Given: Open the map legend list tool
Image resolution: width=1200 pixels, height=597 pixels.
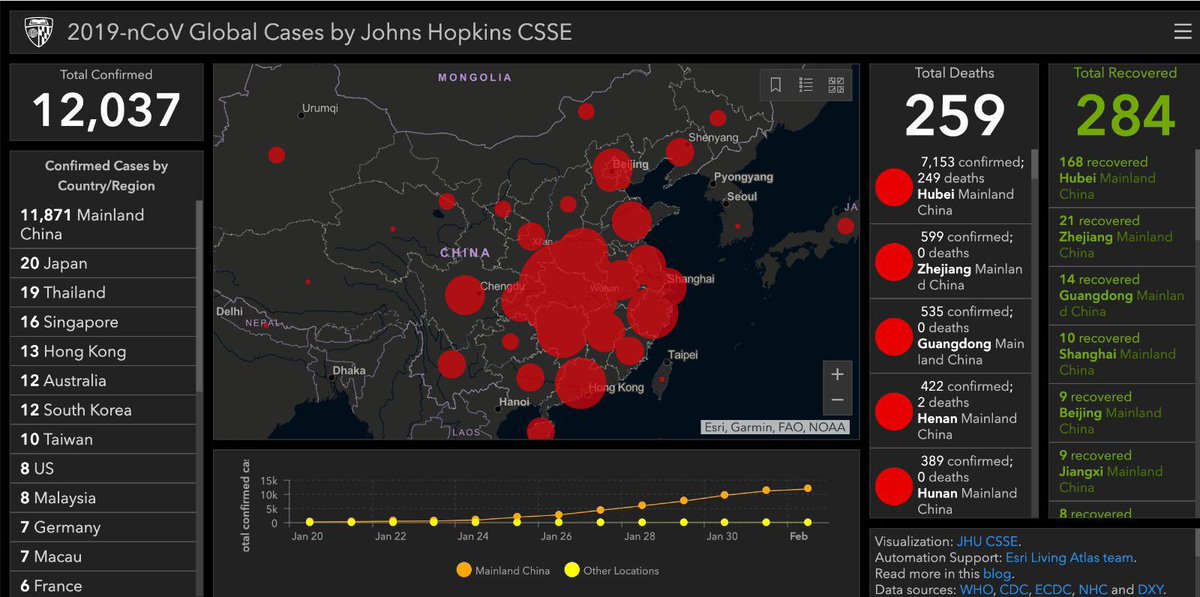Looking at the screenshot, I should (806, 85).
